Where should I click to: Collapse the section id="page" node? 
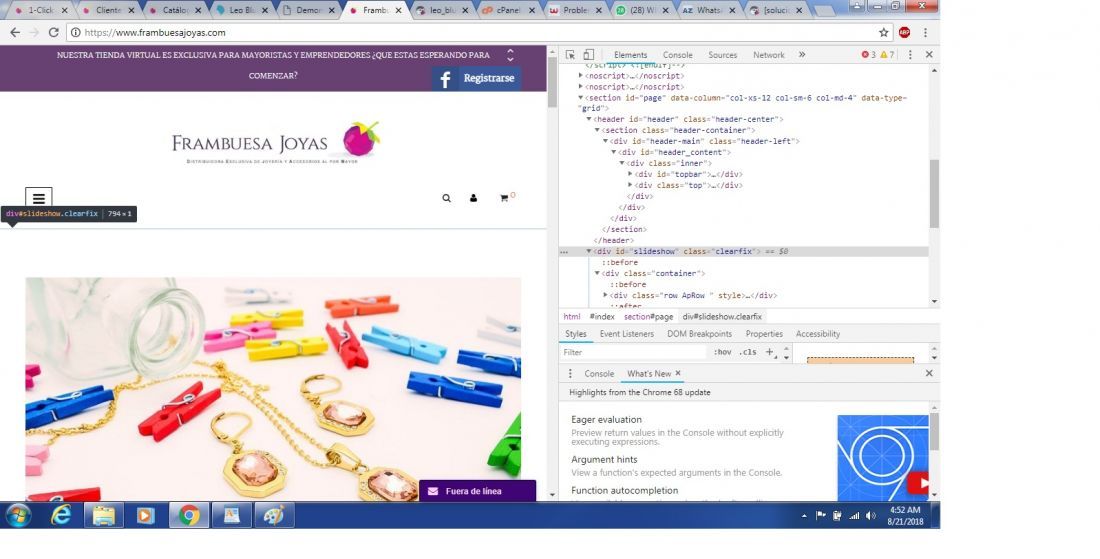[x=581, y=97]
